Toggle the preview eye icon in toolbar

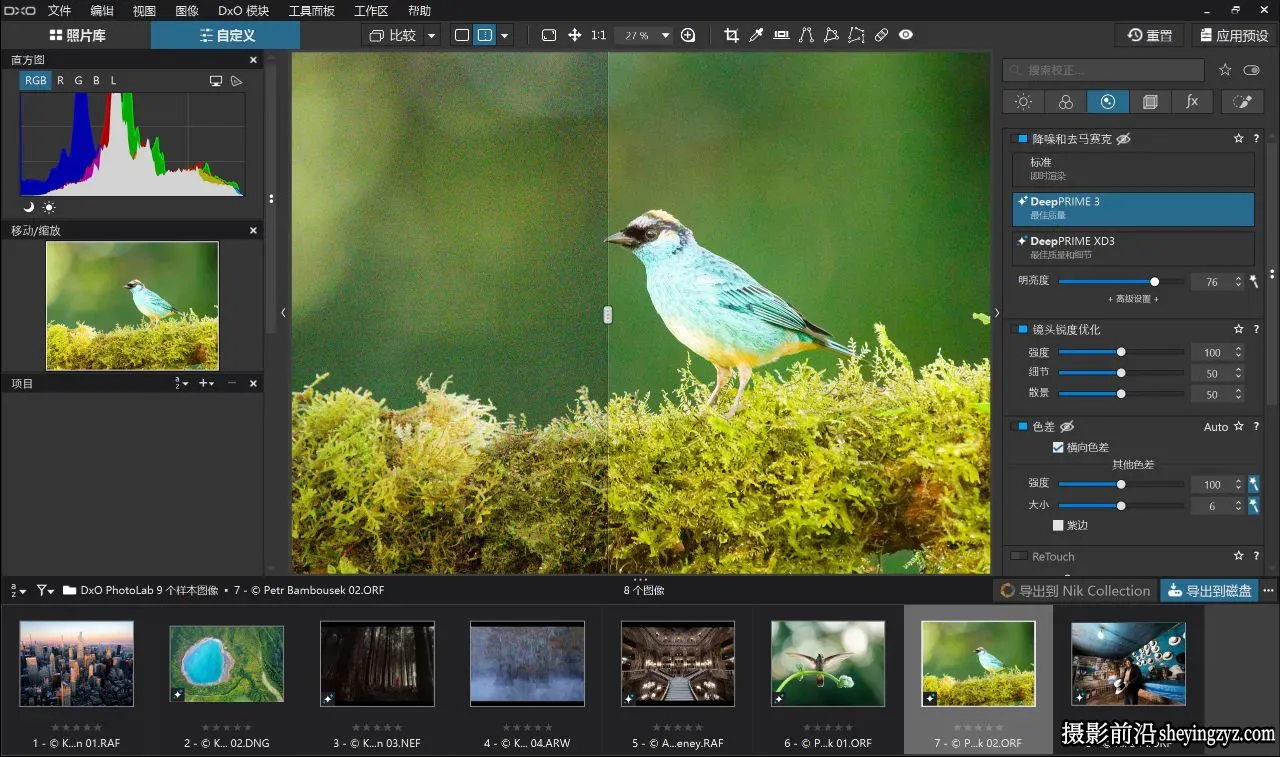click(906, 35)
